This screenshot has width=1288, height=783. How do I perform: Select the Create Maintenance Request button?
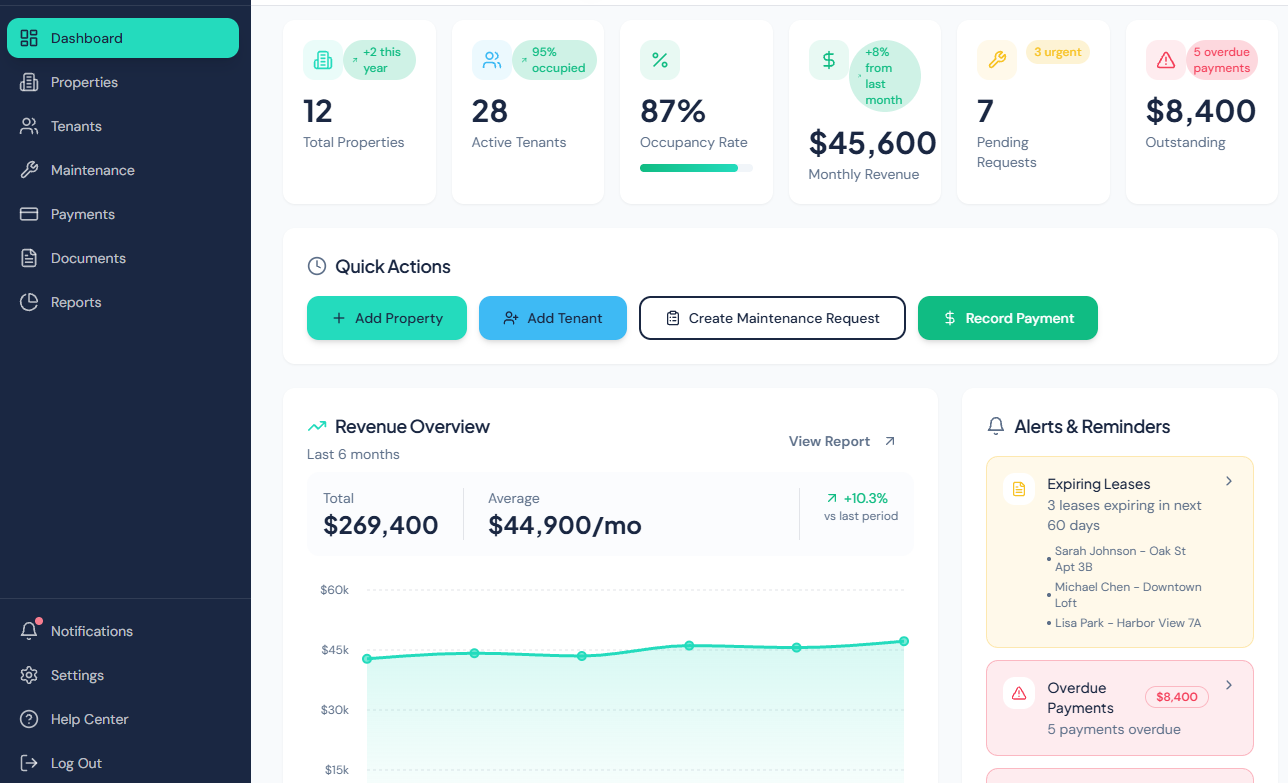click(x=772, y=318)
